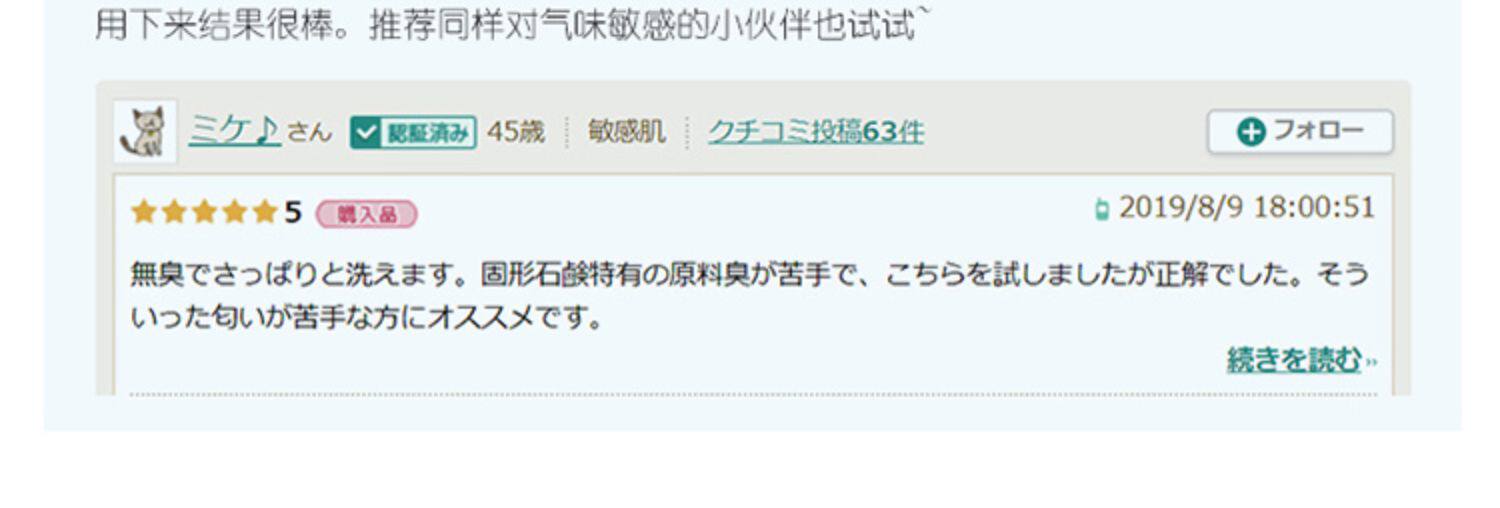Open the クチコミ投稿63件 link
This screenshot has height=508, width=1500.
(x=816, y=132)
